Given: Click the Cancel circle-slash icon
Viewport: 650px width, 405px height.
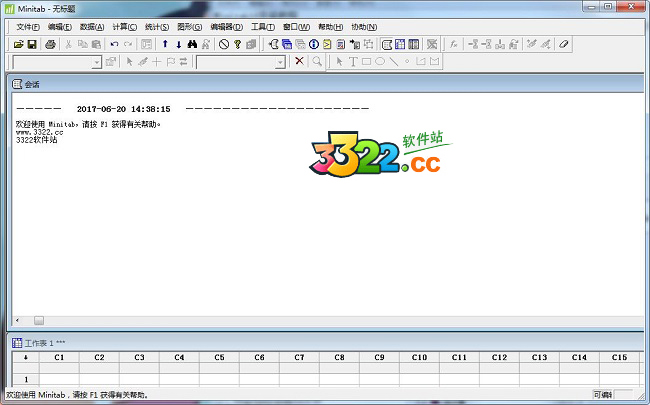Looking at the screenshot, I should [224, 44].
